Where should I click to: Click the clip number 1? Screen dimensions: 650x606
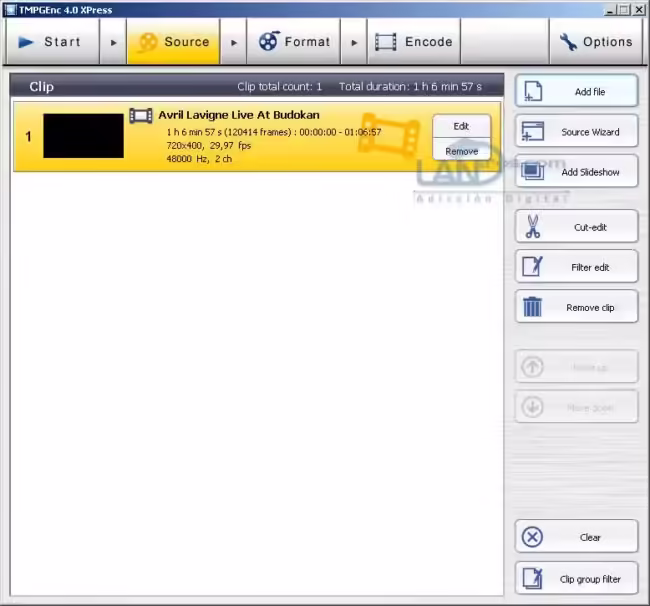[x=28, y=136]
